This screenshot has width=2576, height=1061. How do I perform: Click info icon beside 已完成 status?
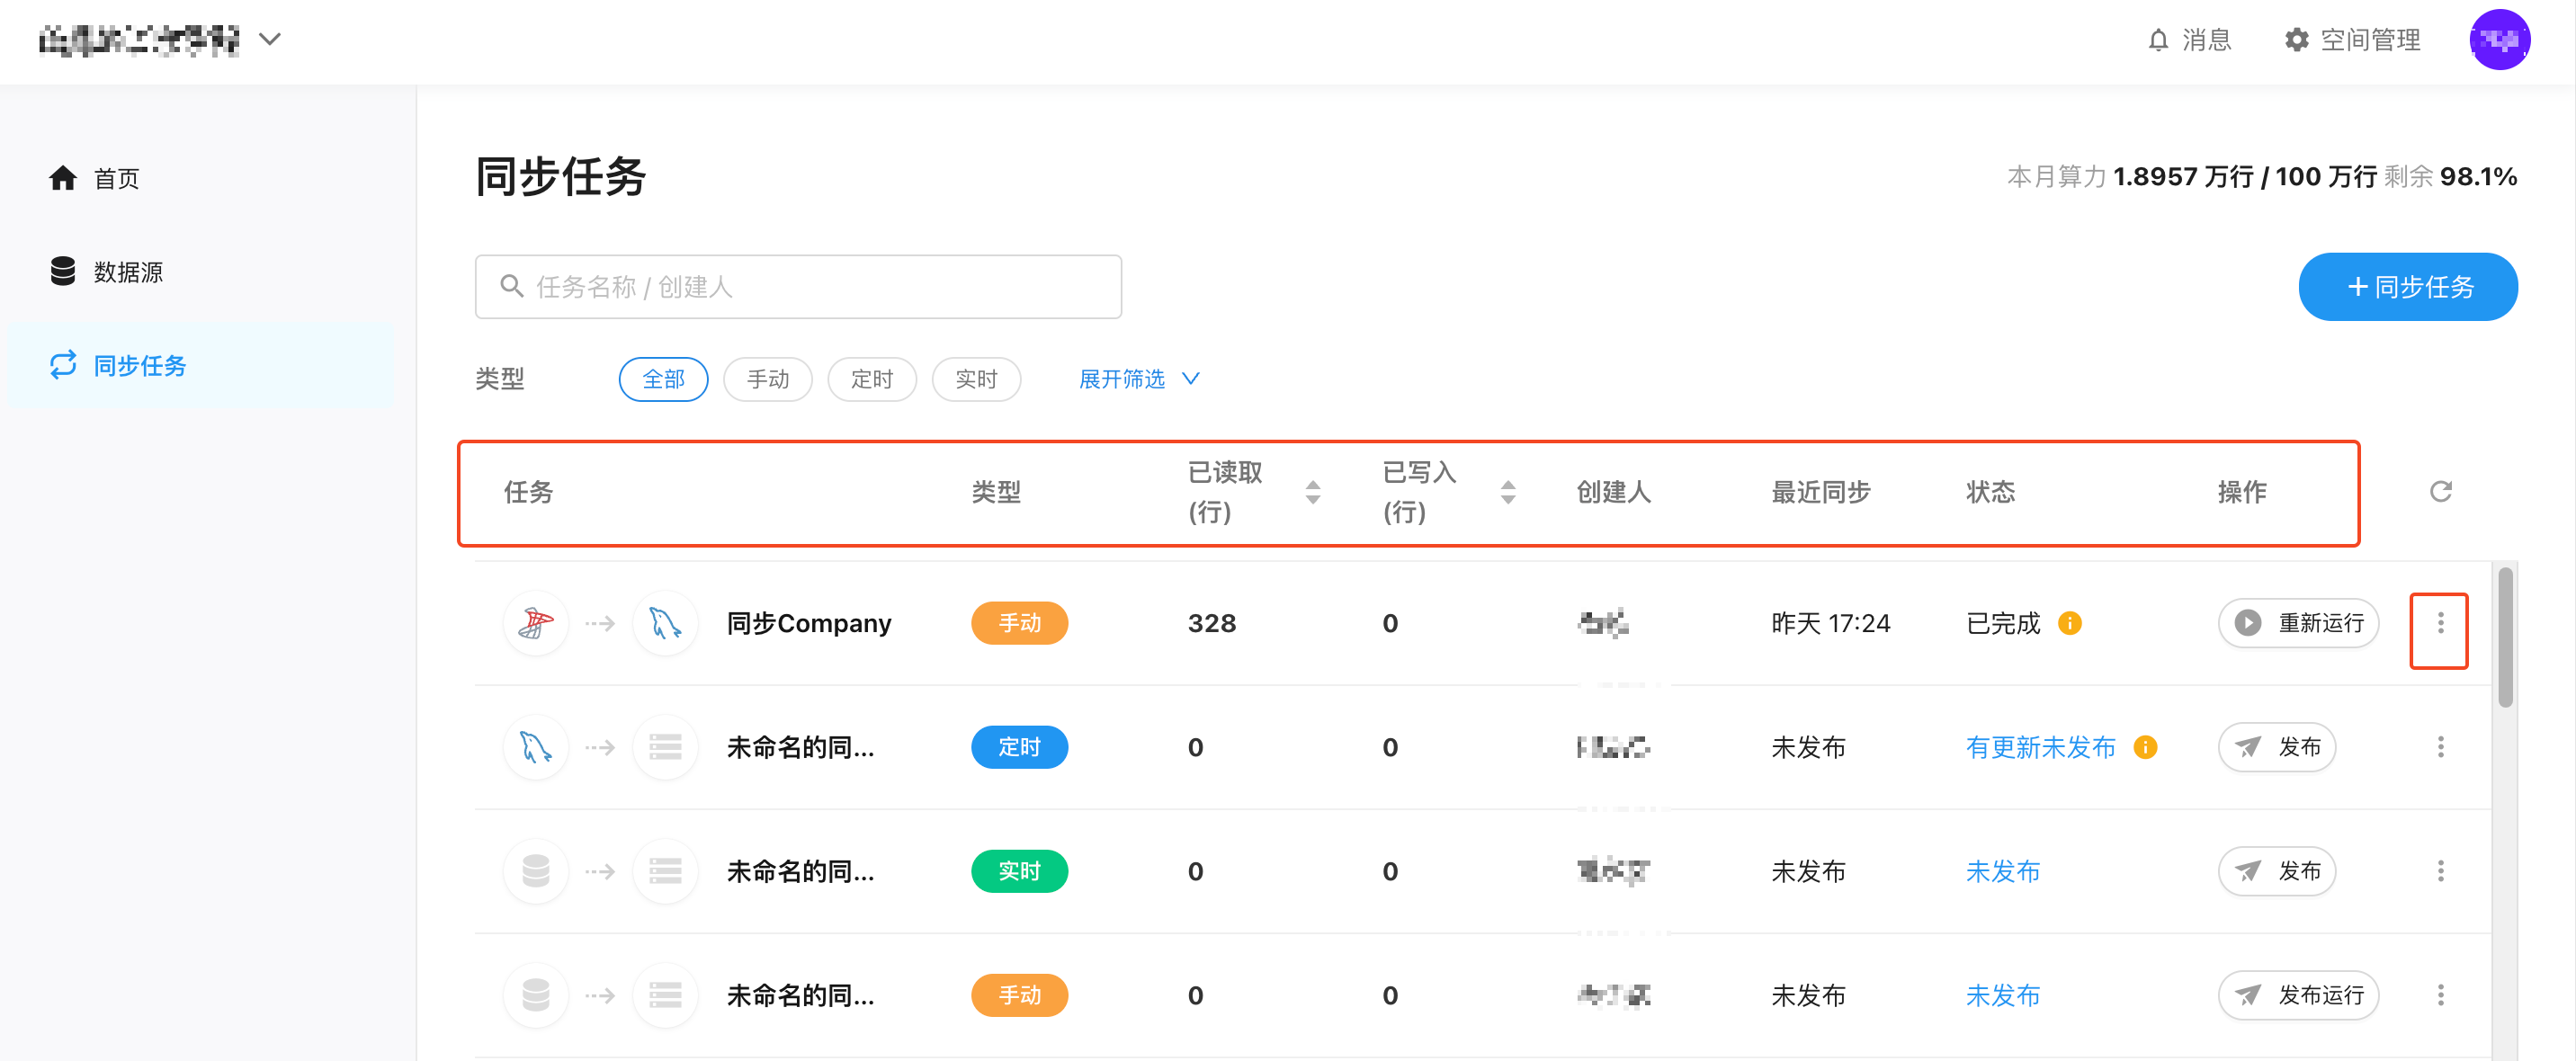point(2069,623)
